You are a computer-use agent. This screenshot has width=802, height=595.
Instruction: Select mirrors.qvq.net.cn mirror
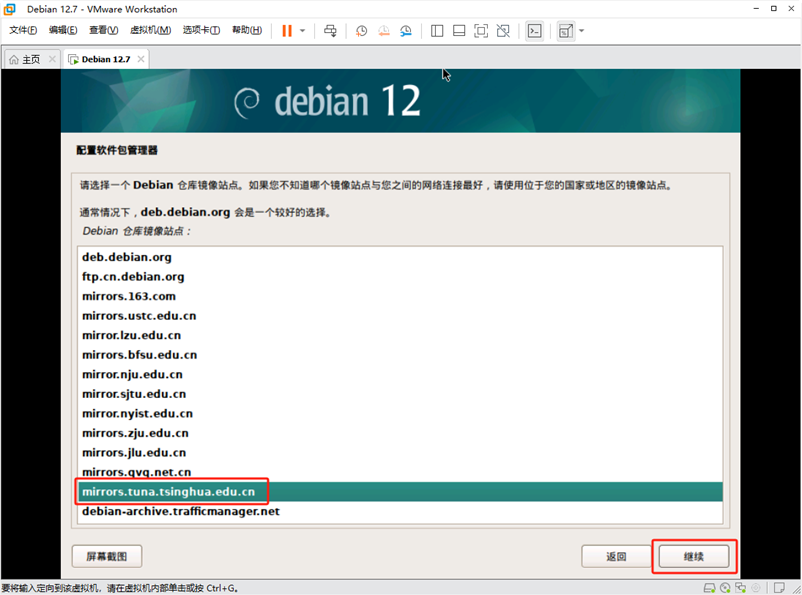click(400, 472)
